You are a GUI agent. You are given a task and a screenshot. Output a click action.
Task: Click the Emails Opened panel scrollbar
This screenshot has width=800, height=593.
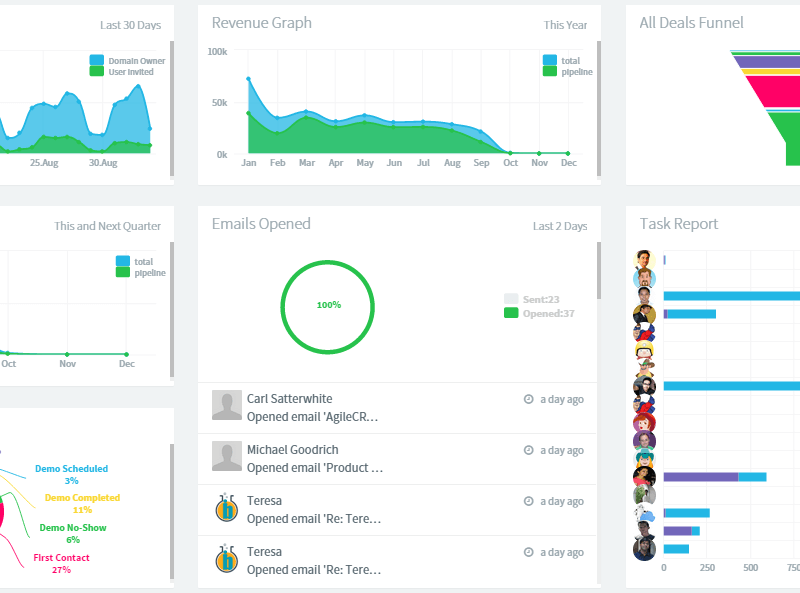tap(598, 270)
